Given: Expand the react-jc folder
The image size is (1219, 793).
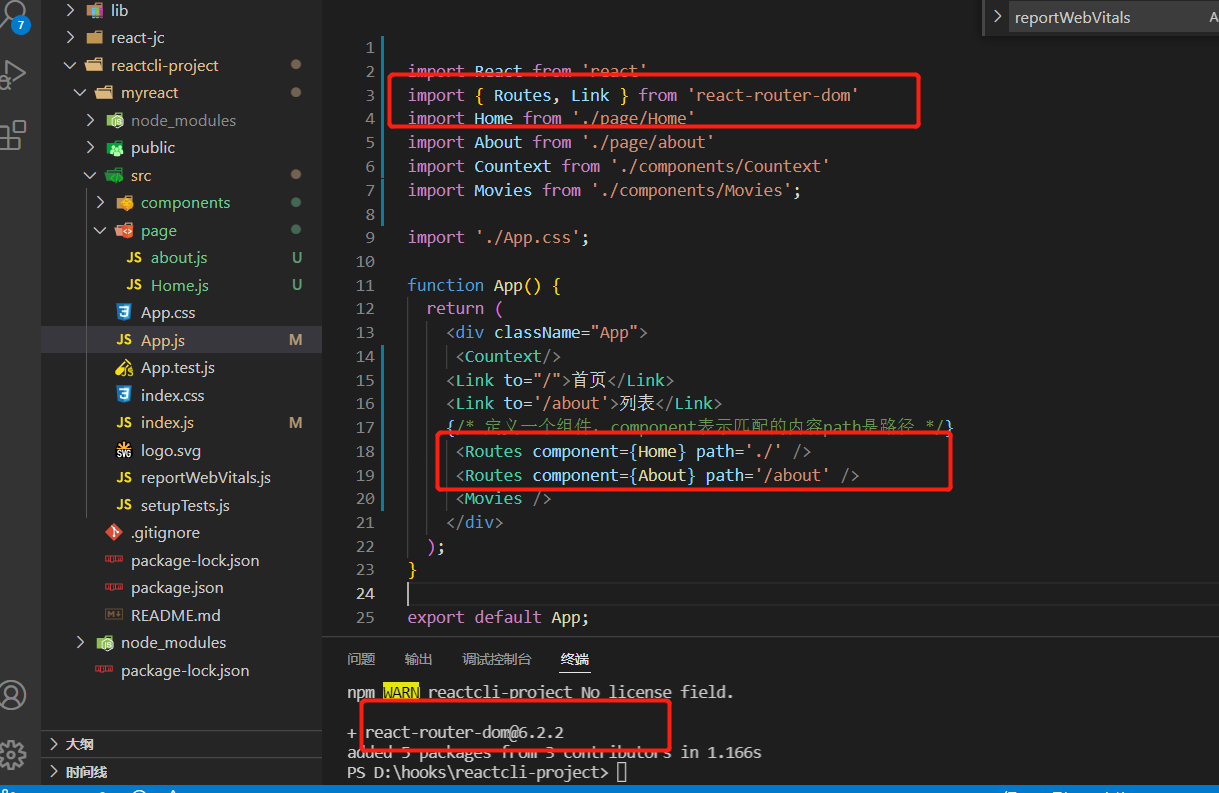Looking at the screenshot, I should coord(70,38).
